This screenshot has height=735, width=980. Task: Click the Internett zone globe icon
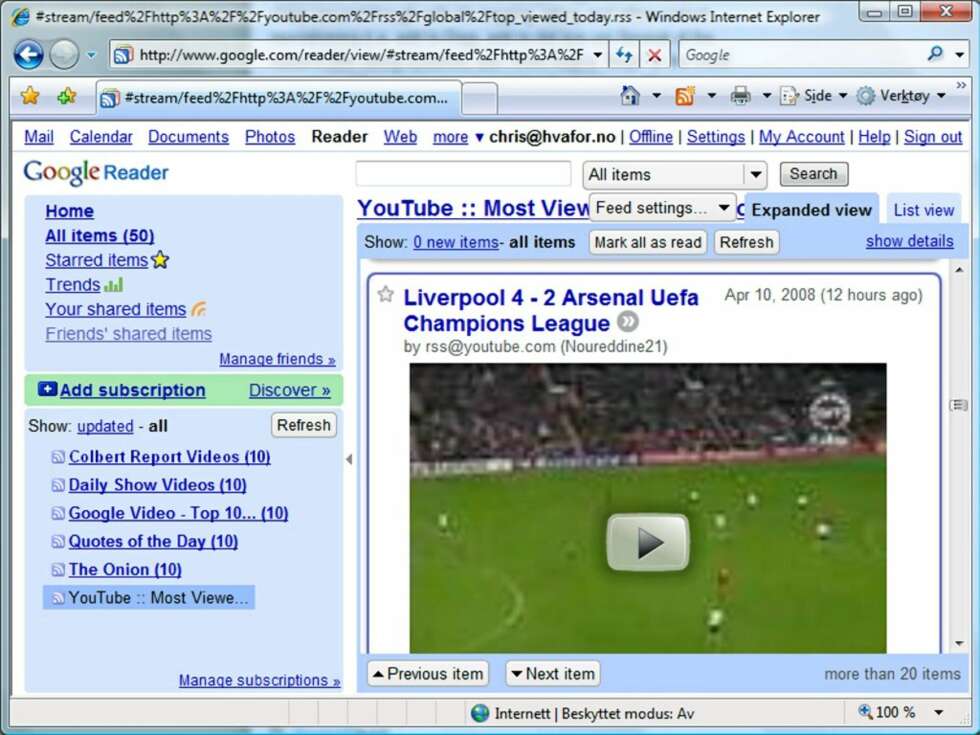tap(480, 712)
